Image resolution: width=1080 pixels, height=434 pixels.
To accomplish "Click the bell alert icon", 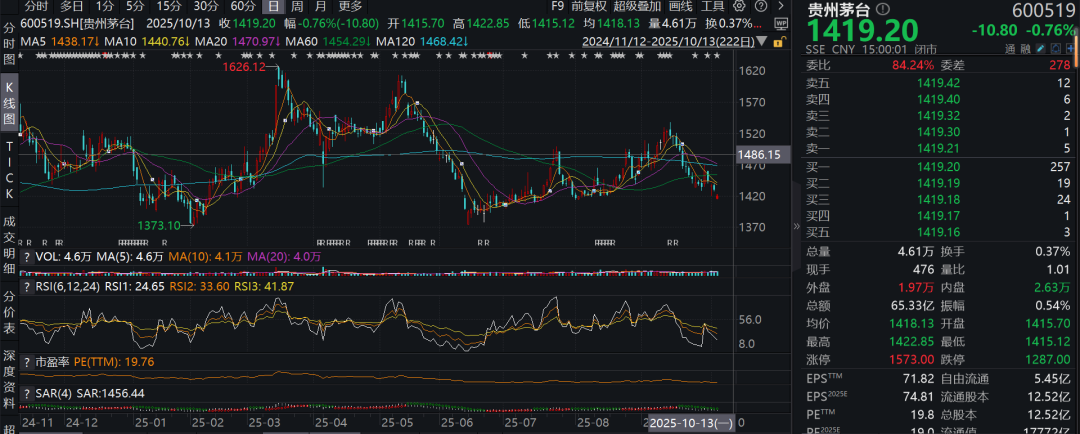I will coord(1056,48).
